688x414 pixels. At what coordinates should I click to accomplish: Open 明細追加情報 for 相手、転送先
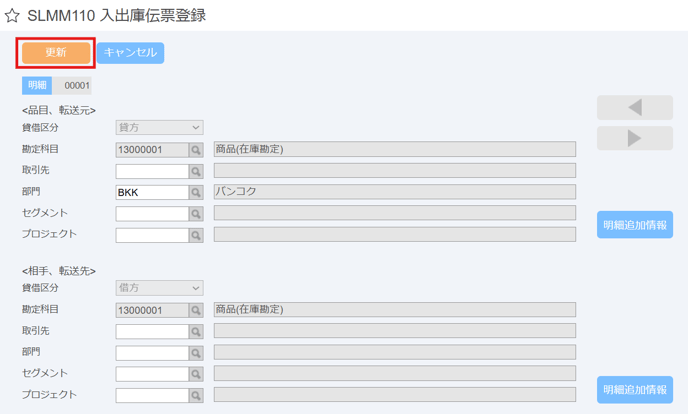(634, 389)
